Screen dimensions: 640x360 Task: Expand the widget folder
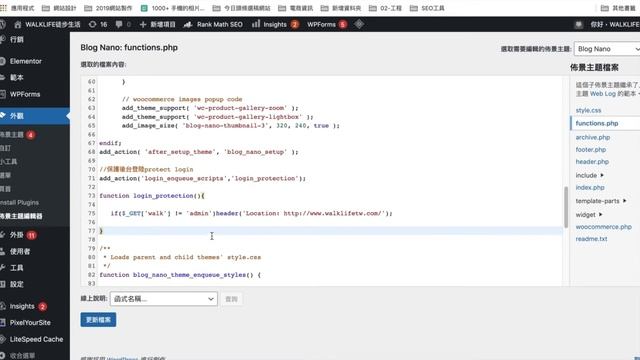(x=589, y=214)
